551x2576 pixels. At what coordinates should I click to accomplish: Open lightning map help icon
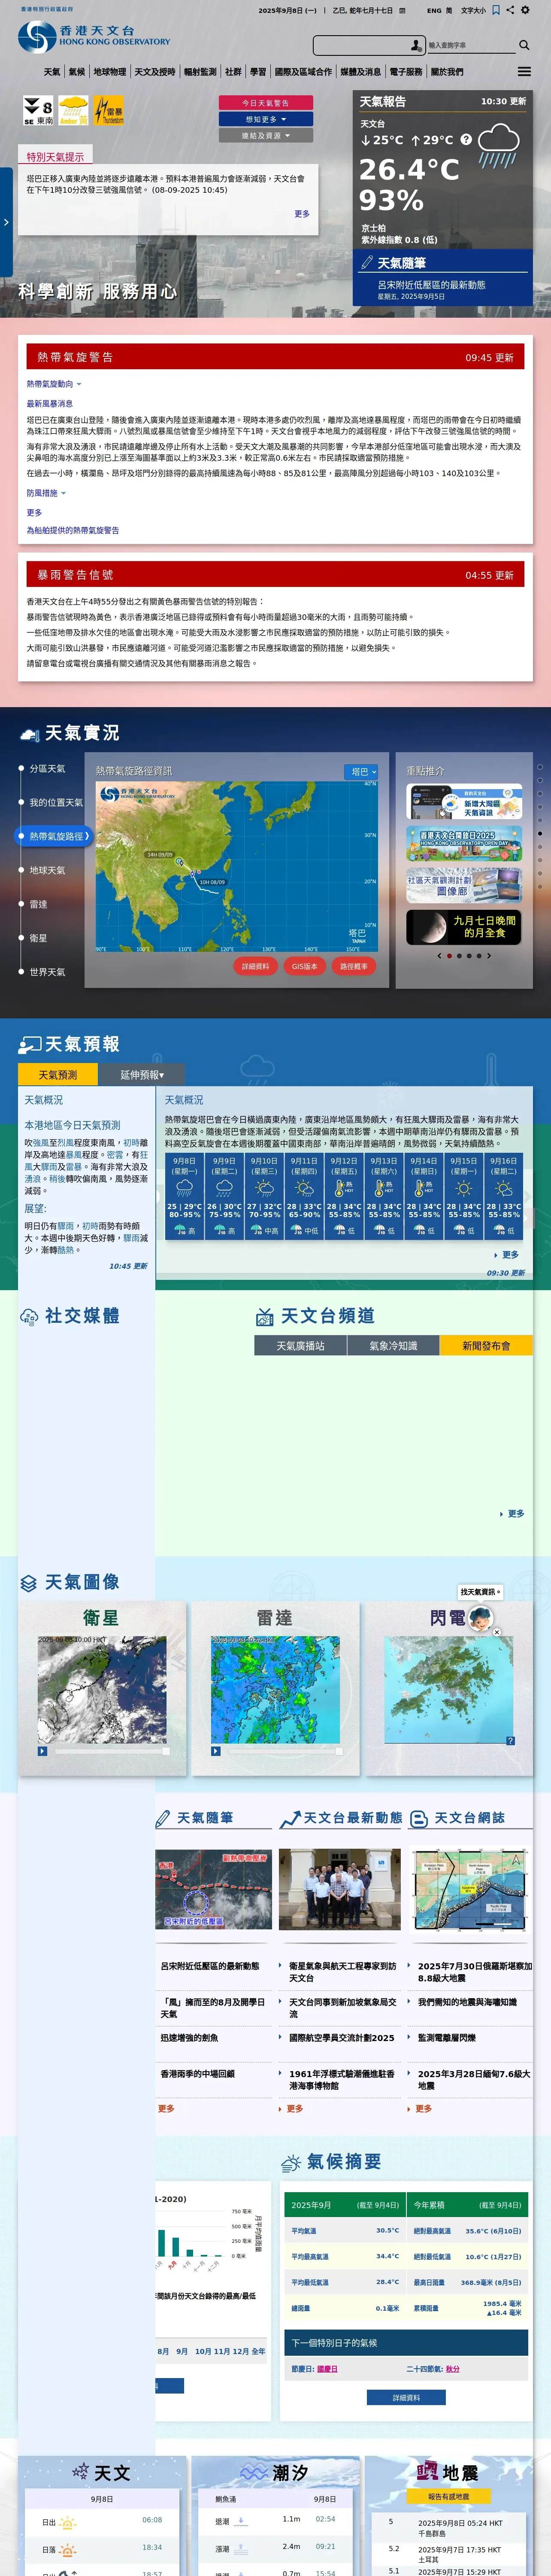click(510, 1741)
